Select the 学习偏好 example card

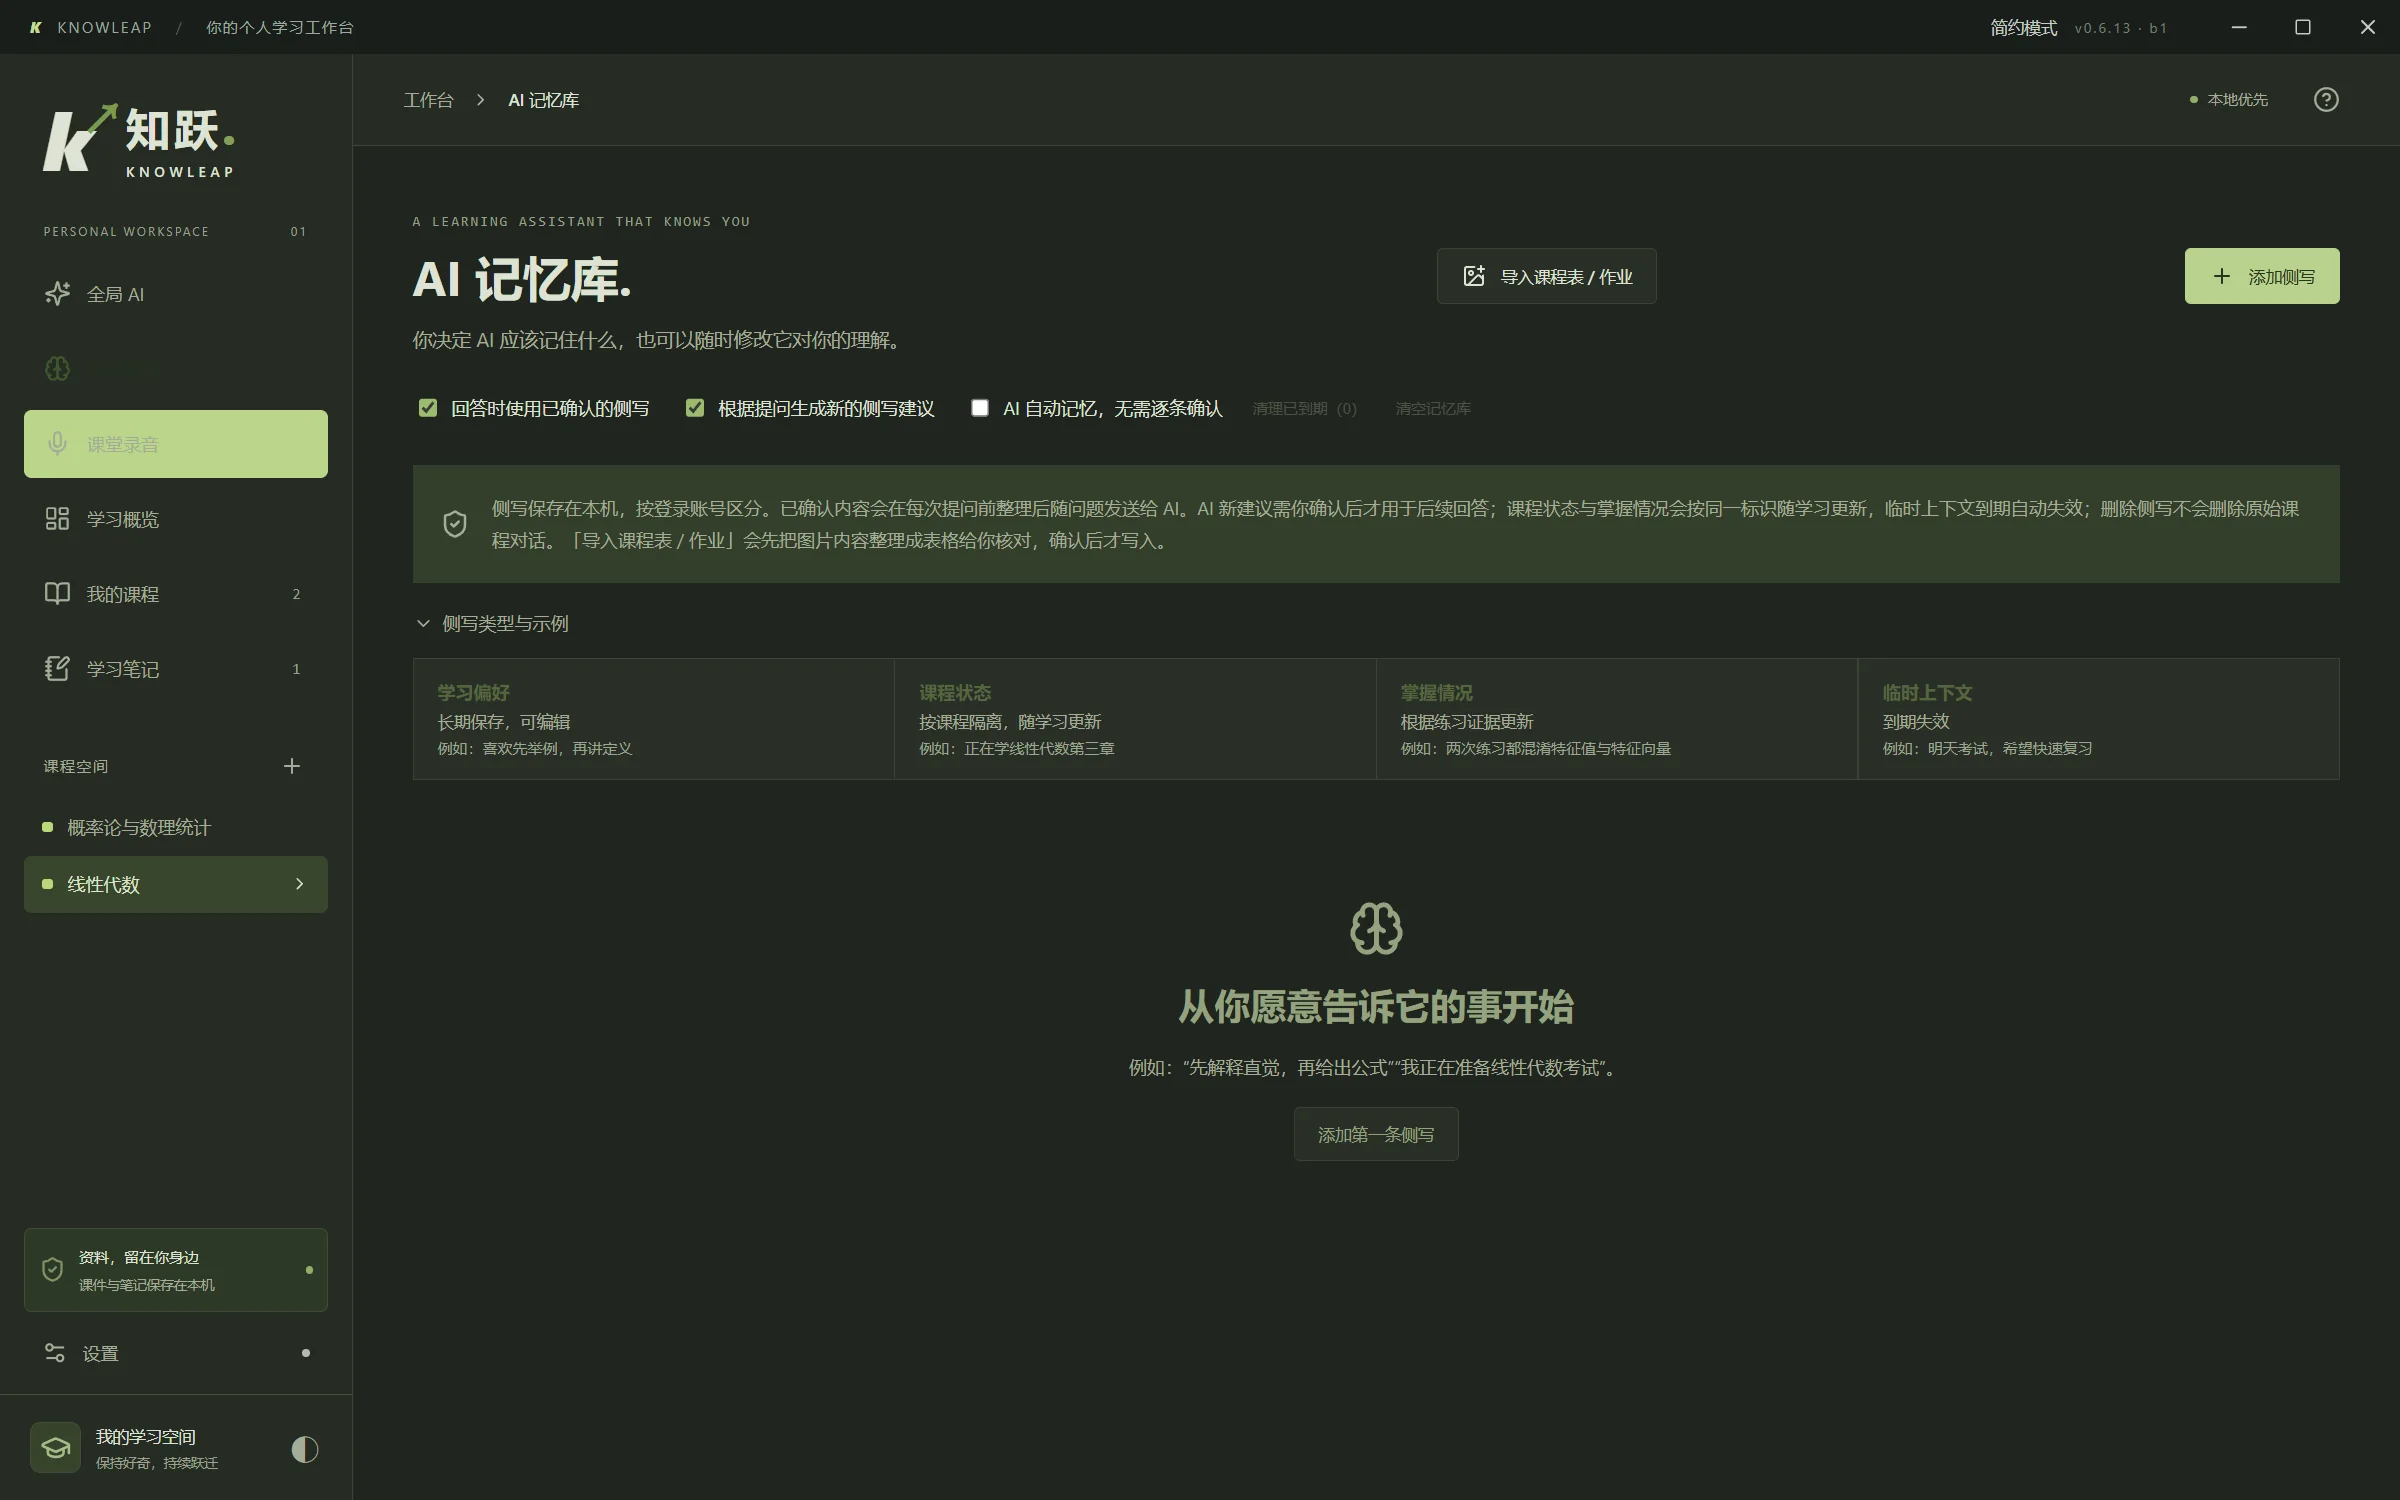coord(654,719)
